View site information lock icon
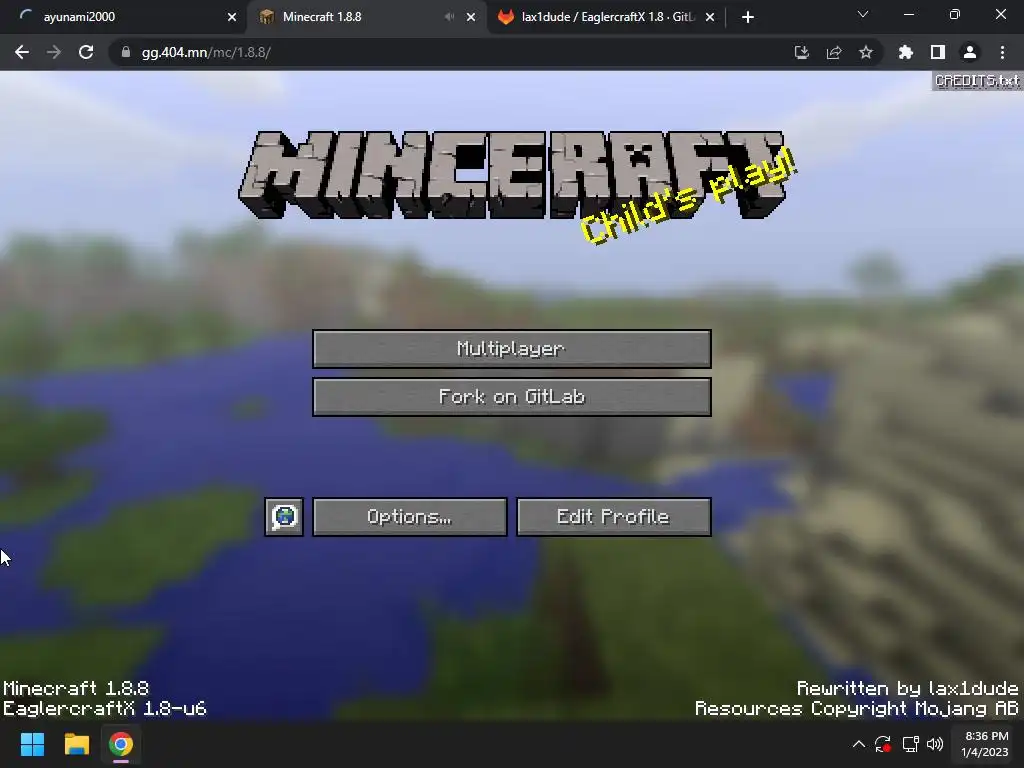The height and width of the screenshot is (768, 1024). point(126,52)
